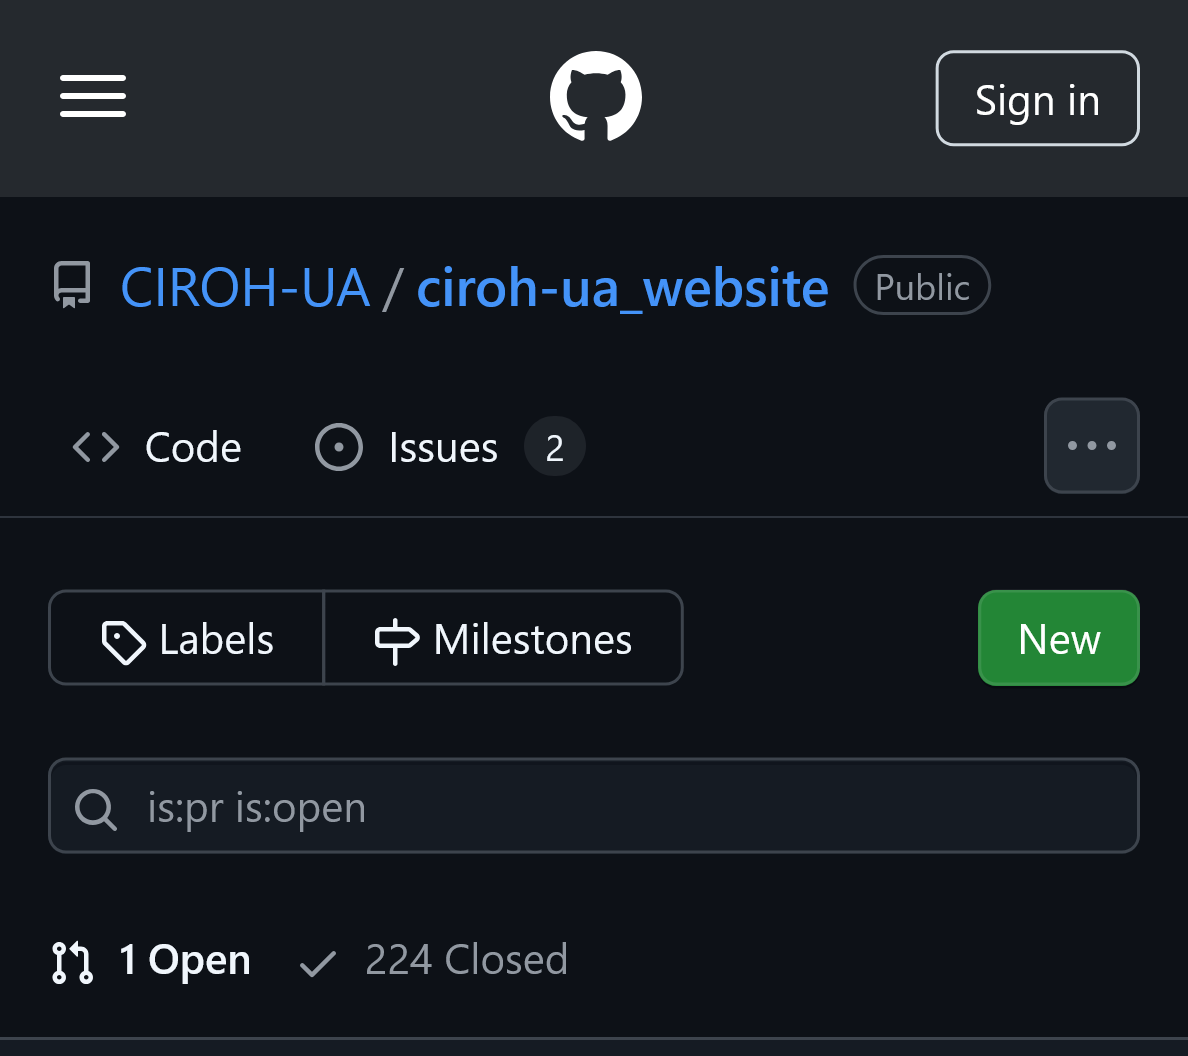Click the is:pr is:open search field

click(x=594, y=806)
